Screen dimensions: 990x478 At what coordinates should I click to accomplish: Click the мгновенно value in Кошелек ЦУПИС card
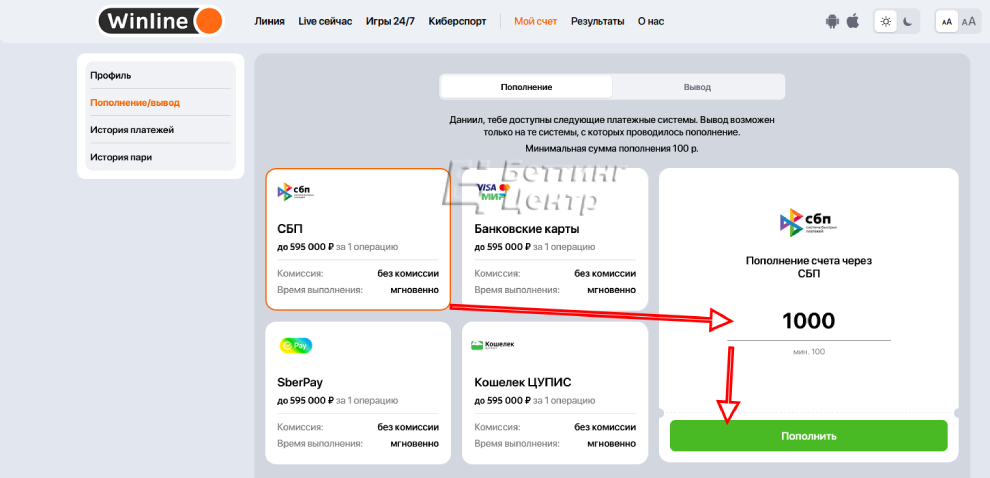tap(611, 443)
